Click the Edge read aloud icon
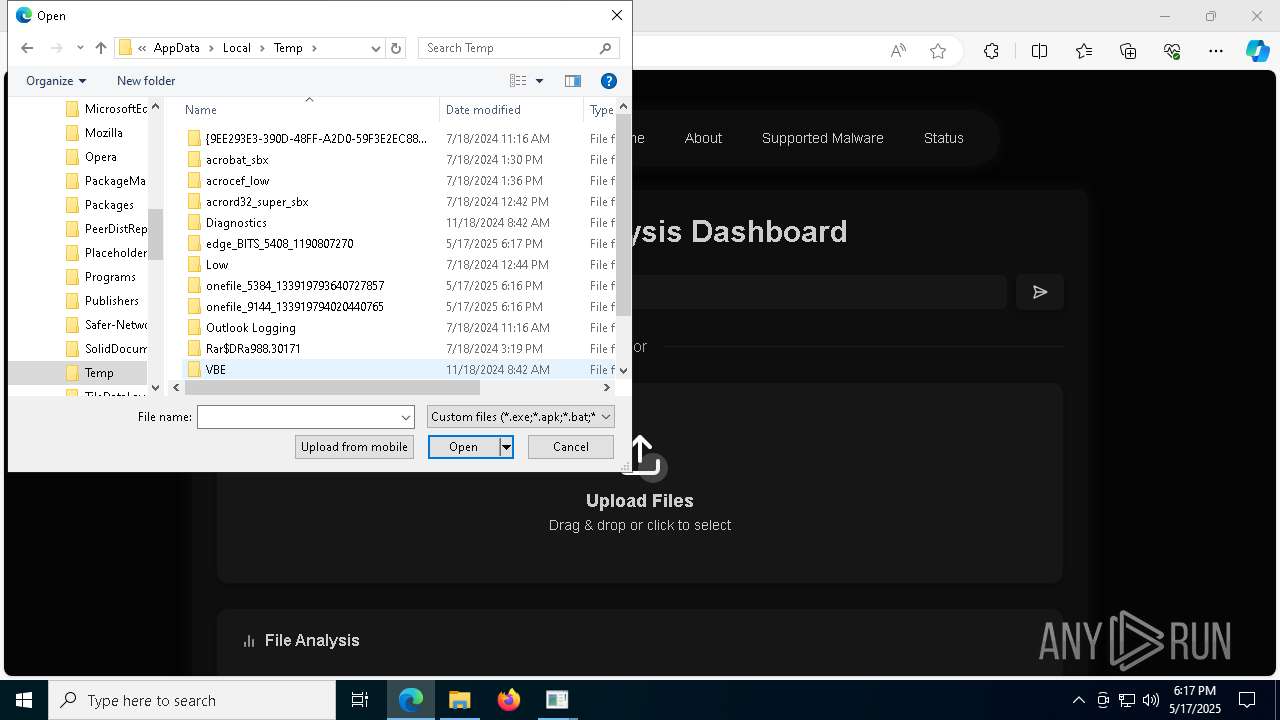The width and height of the screenshot is (1280, 720). coord(898,51)
